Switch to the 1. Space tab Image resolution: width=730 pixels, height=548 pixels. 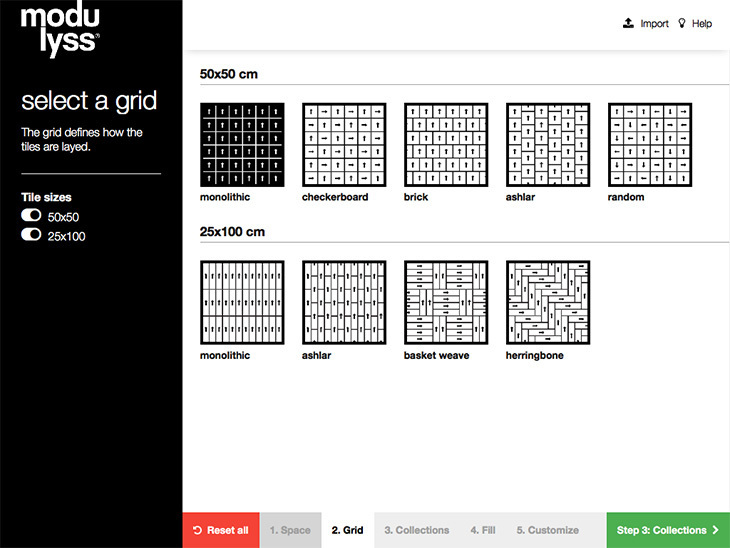click(x=291, y=530)
